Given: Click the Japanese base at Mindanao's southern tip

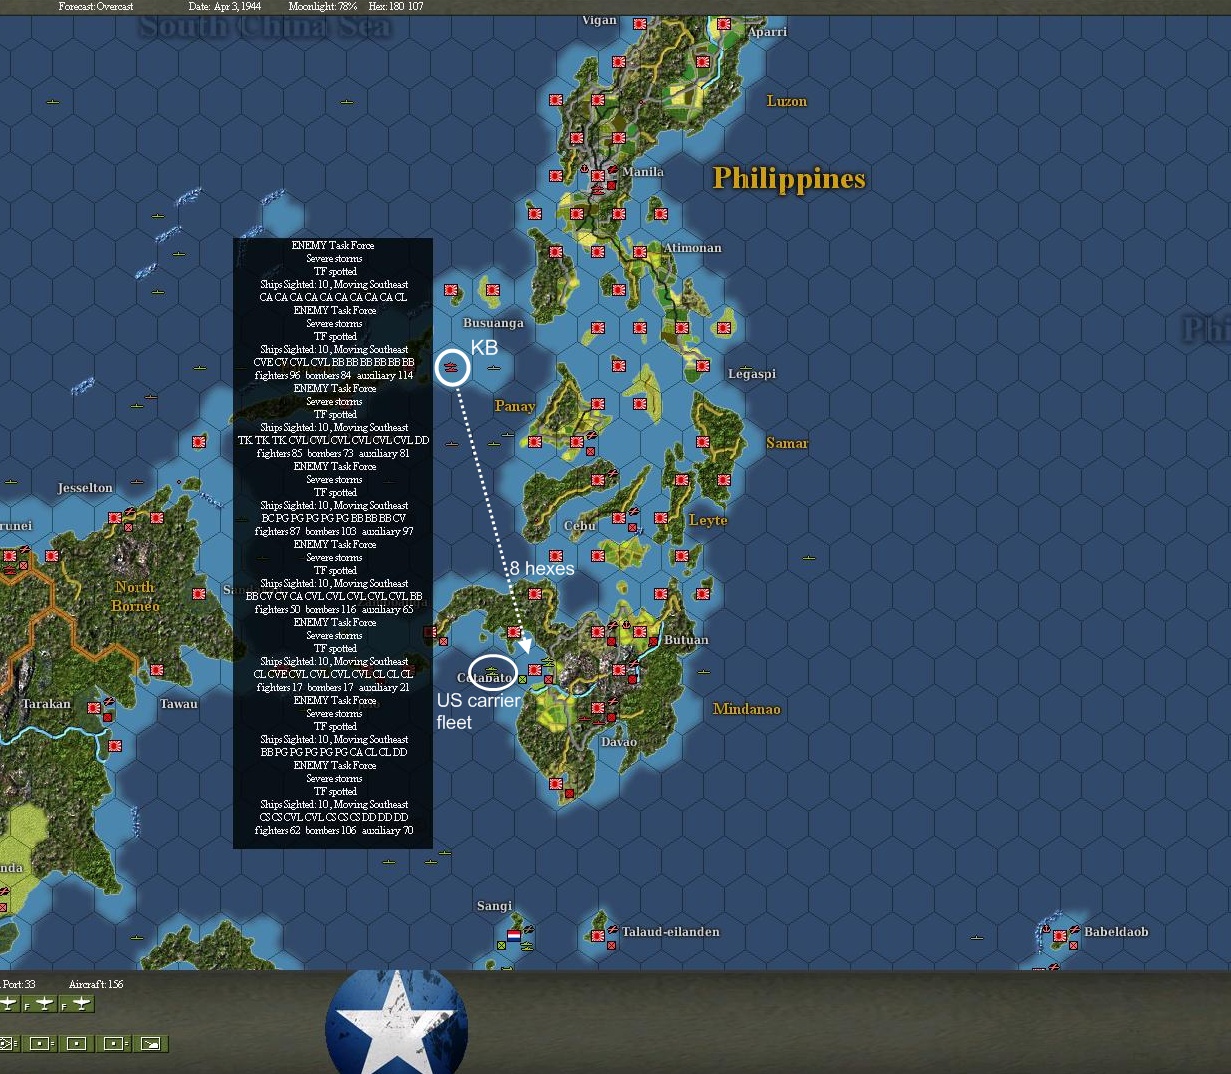Looking at the screenshot, I should click(556, 783).
